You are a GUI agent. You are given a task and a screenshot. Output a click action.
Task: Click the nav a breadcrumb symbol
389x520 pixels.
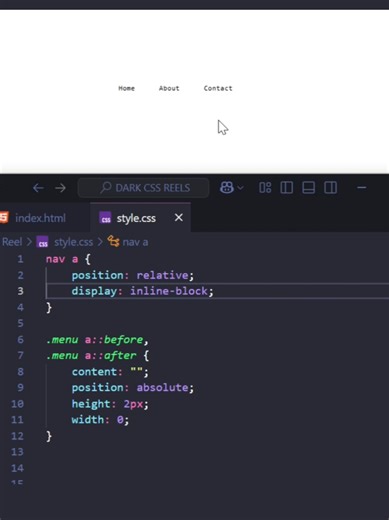[x=135, y=242]
